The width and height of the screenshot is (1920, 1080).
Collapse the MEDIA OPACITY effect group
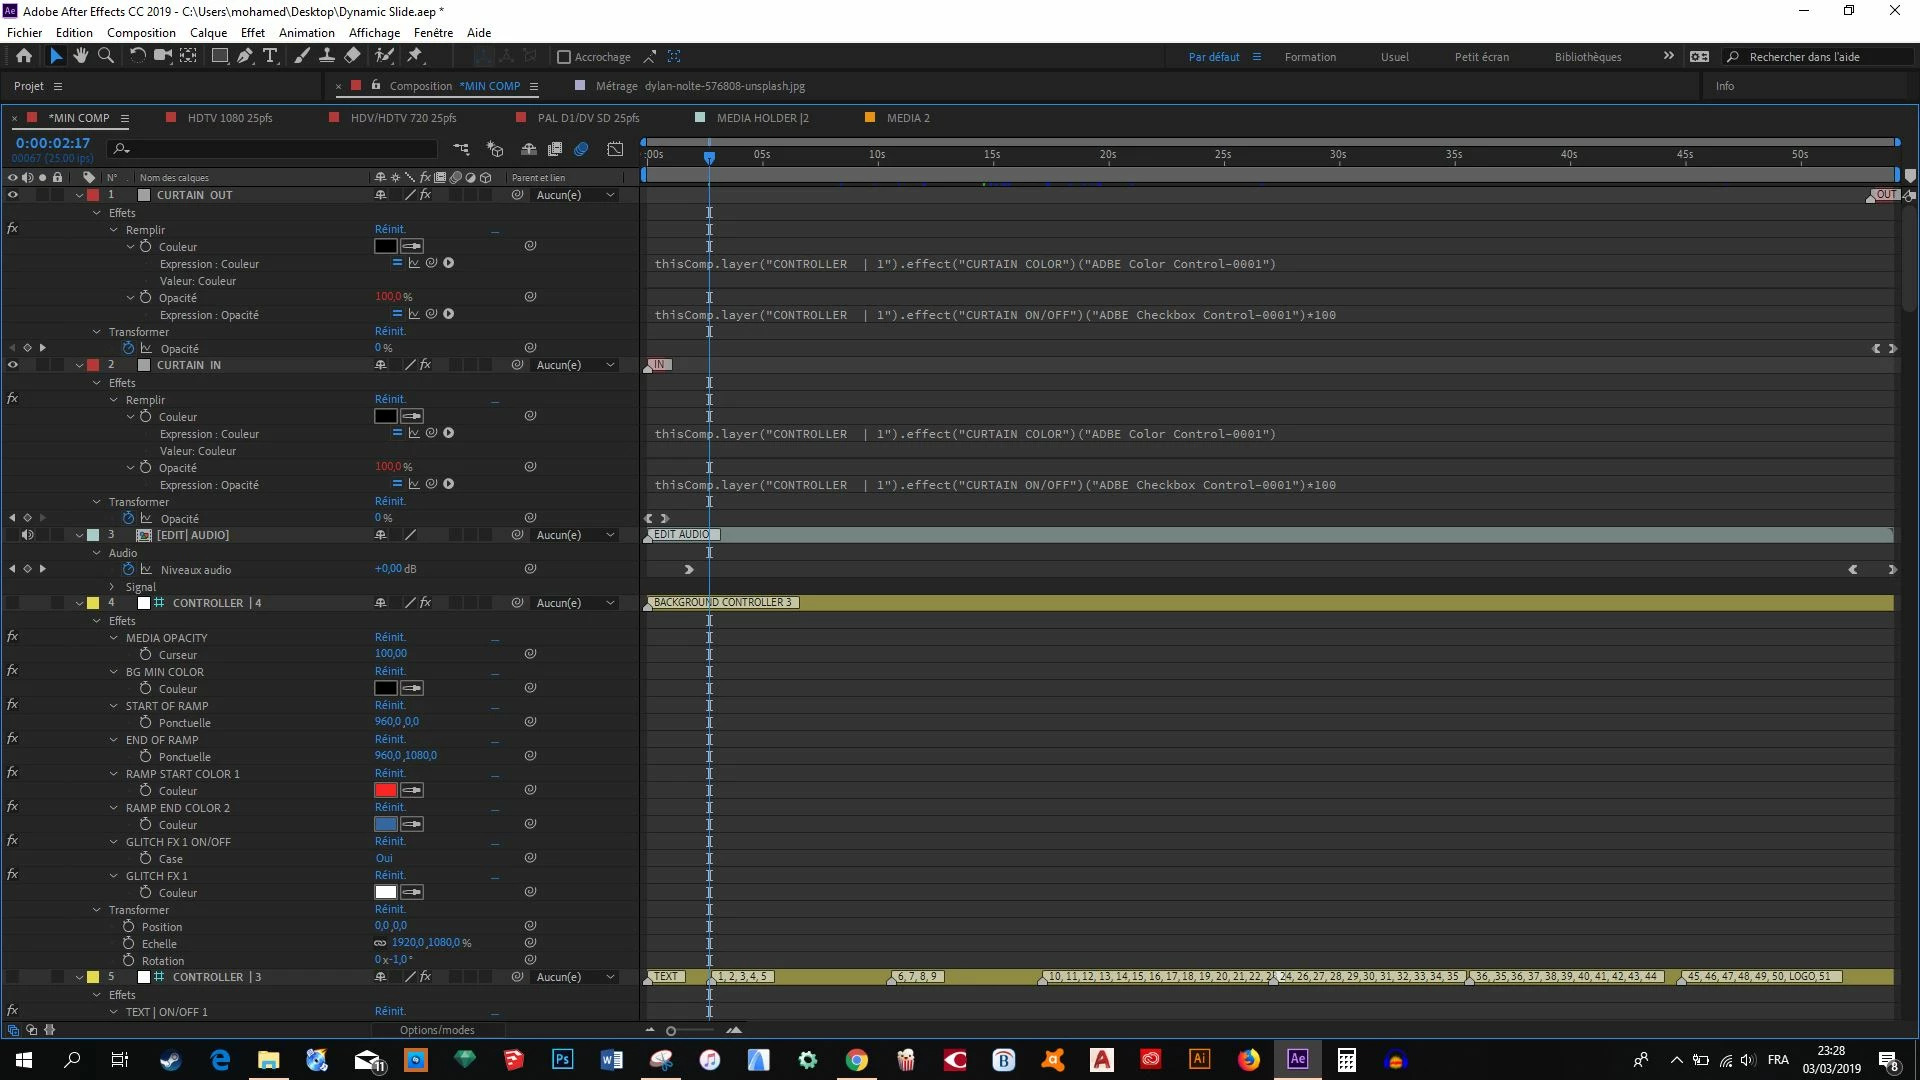coord(114,638)
